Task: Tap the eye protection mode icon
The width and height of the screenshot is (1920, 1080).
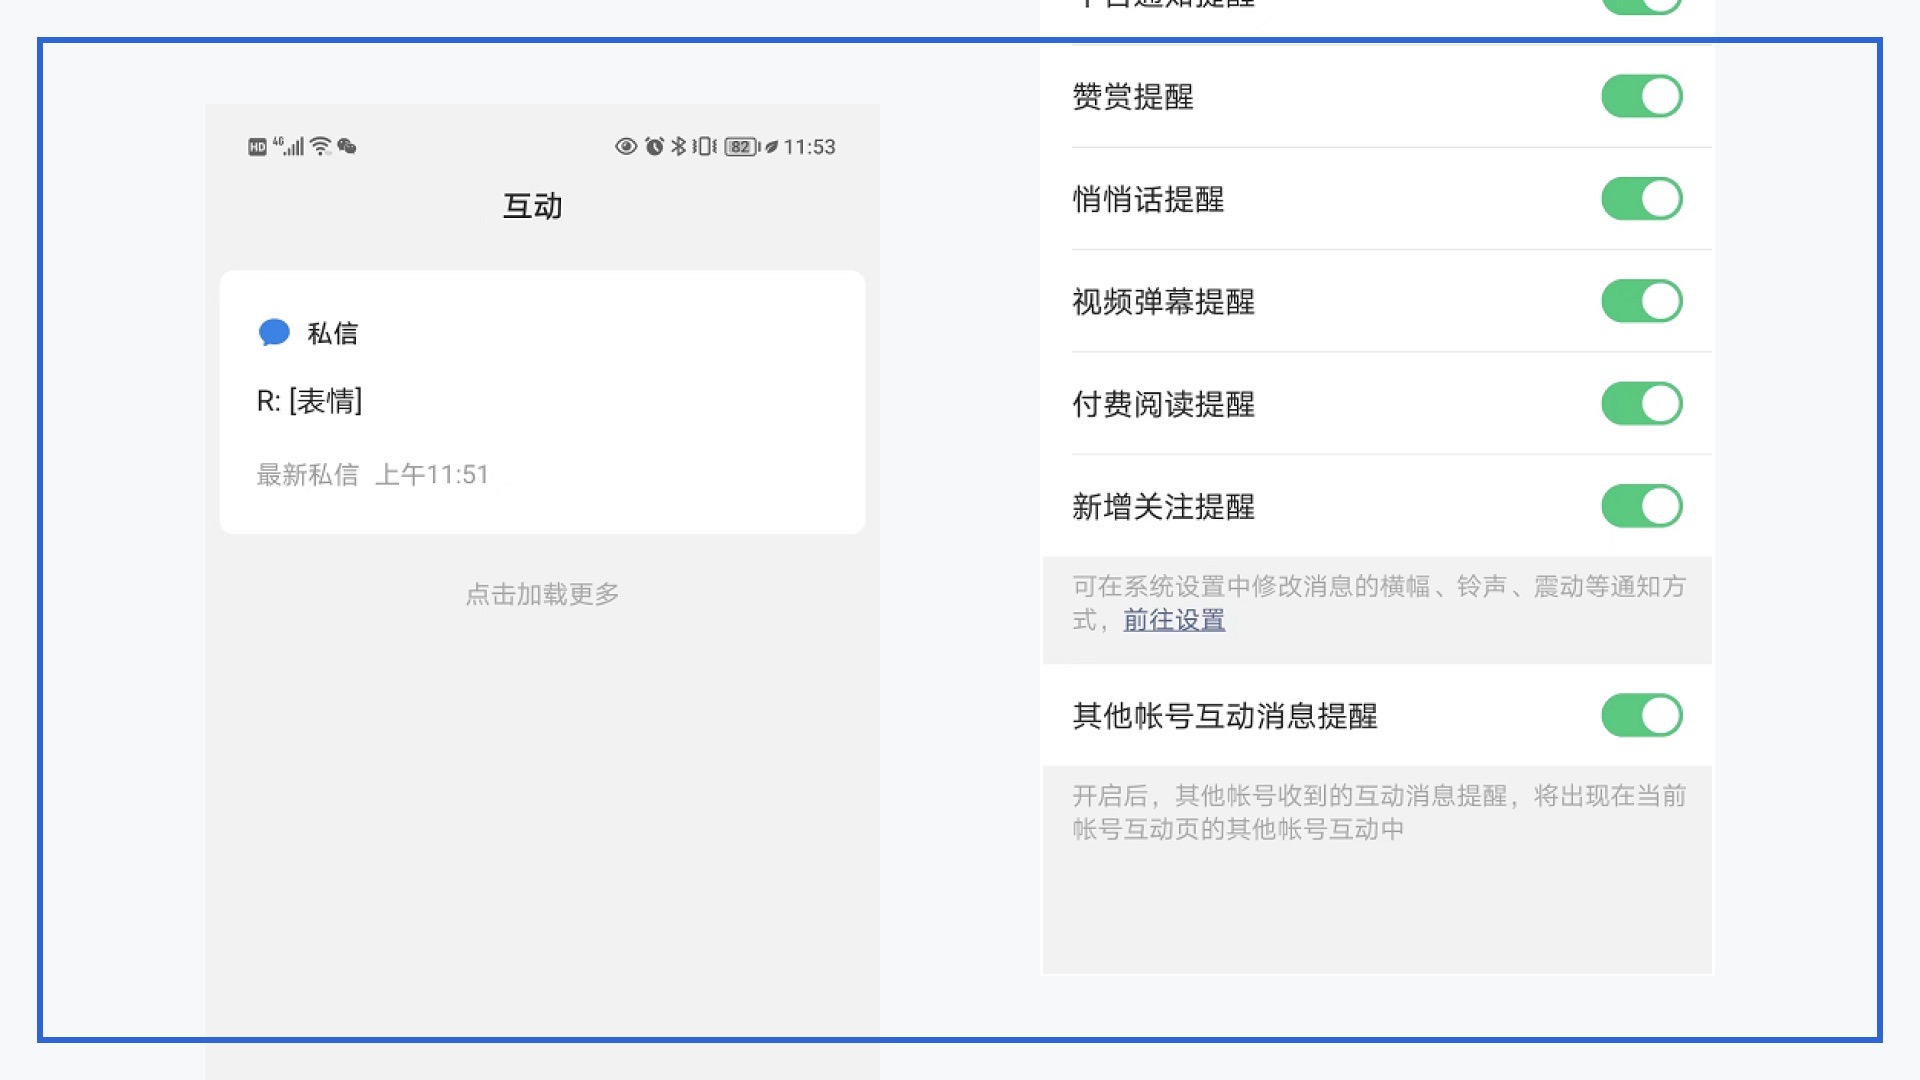Action: (x=626, y=146)
